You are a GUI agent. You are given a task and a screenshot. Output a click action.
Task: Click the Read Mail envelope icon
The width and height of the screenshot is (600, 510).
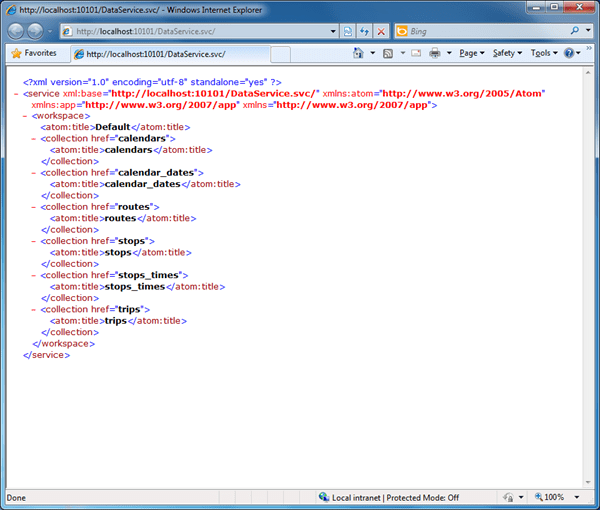point(415,53)
